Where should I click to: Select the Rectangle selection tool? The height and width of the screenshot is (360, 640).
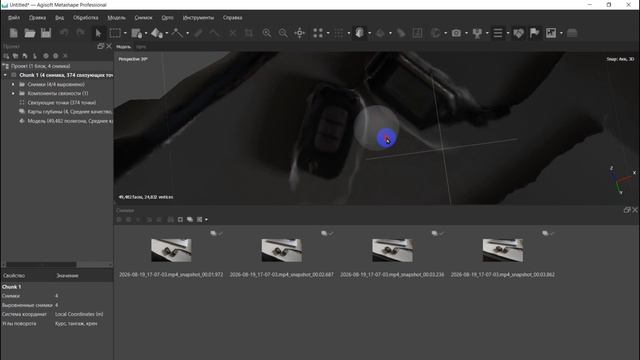(x=115, y=33)
